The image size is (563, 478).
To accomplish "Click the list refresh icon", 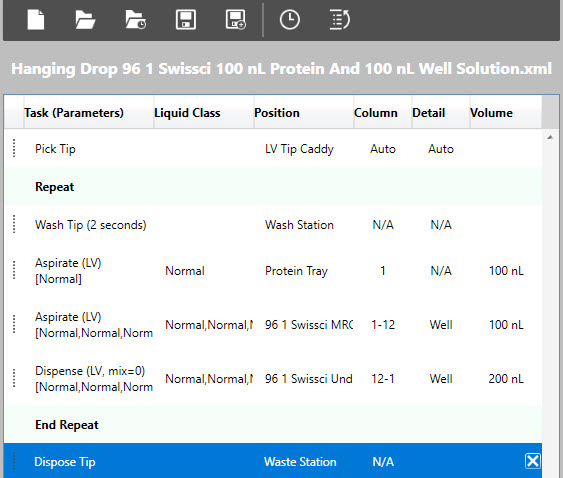I will point(339,20).
